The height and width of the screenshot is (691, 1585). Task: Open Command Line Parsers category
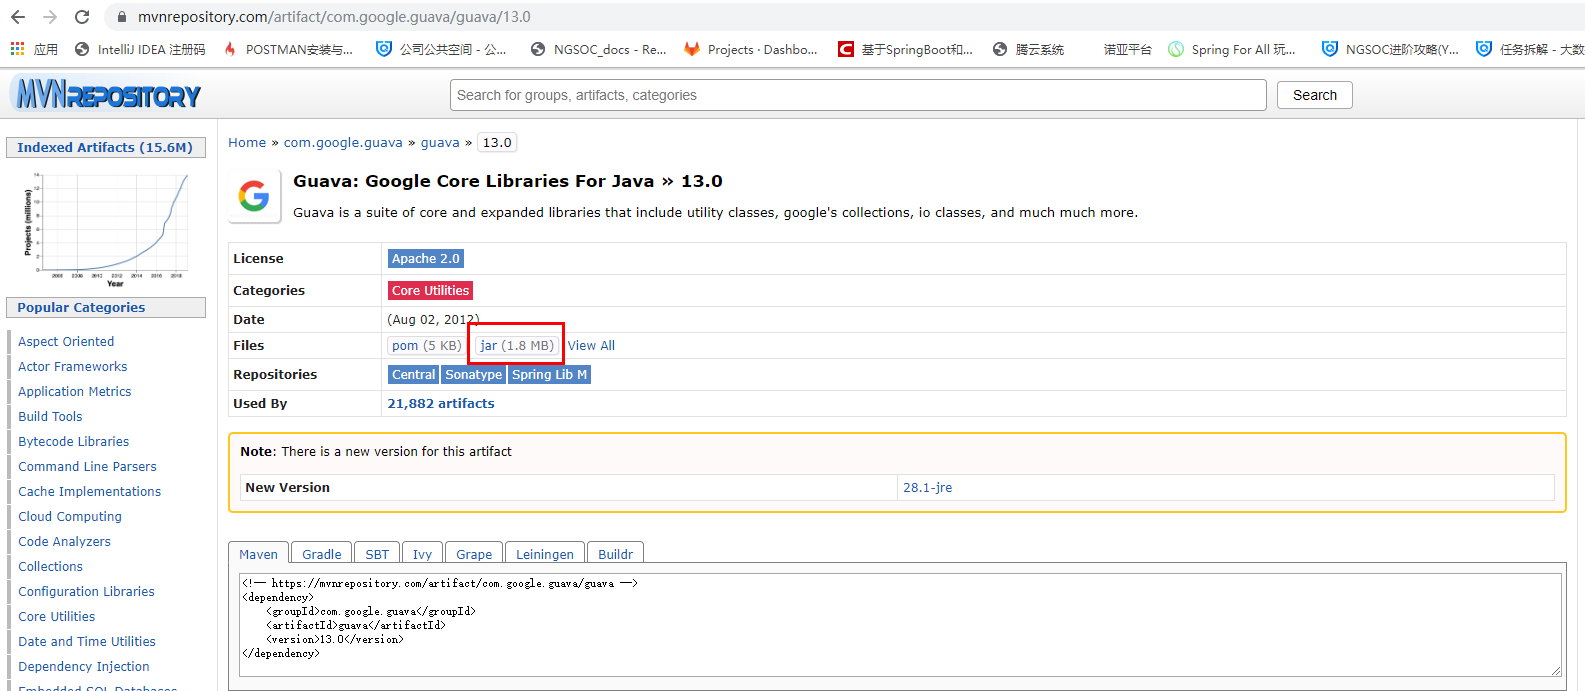click(87, 466)
